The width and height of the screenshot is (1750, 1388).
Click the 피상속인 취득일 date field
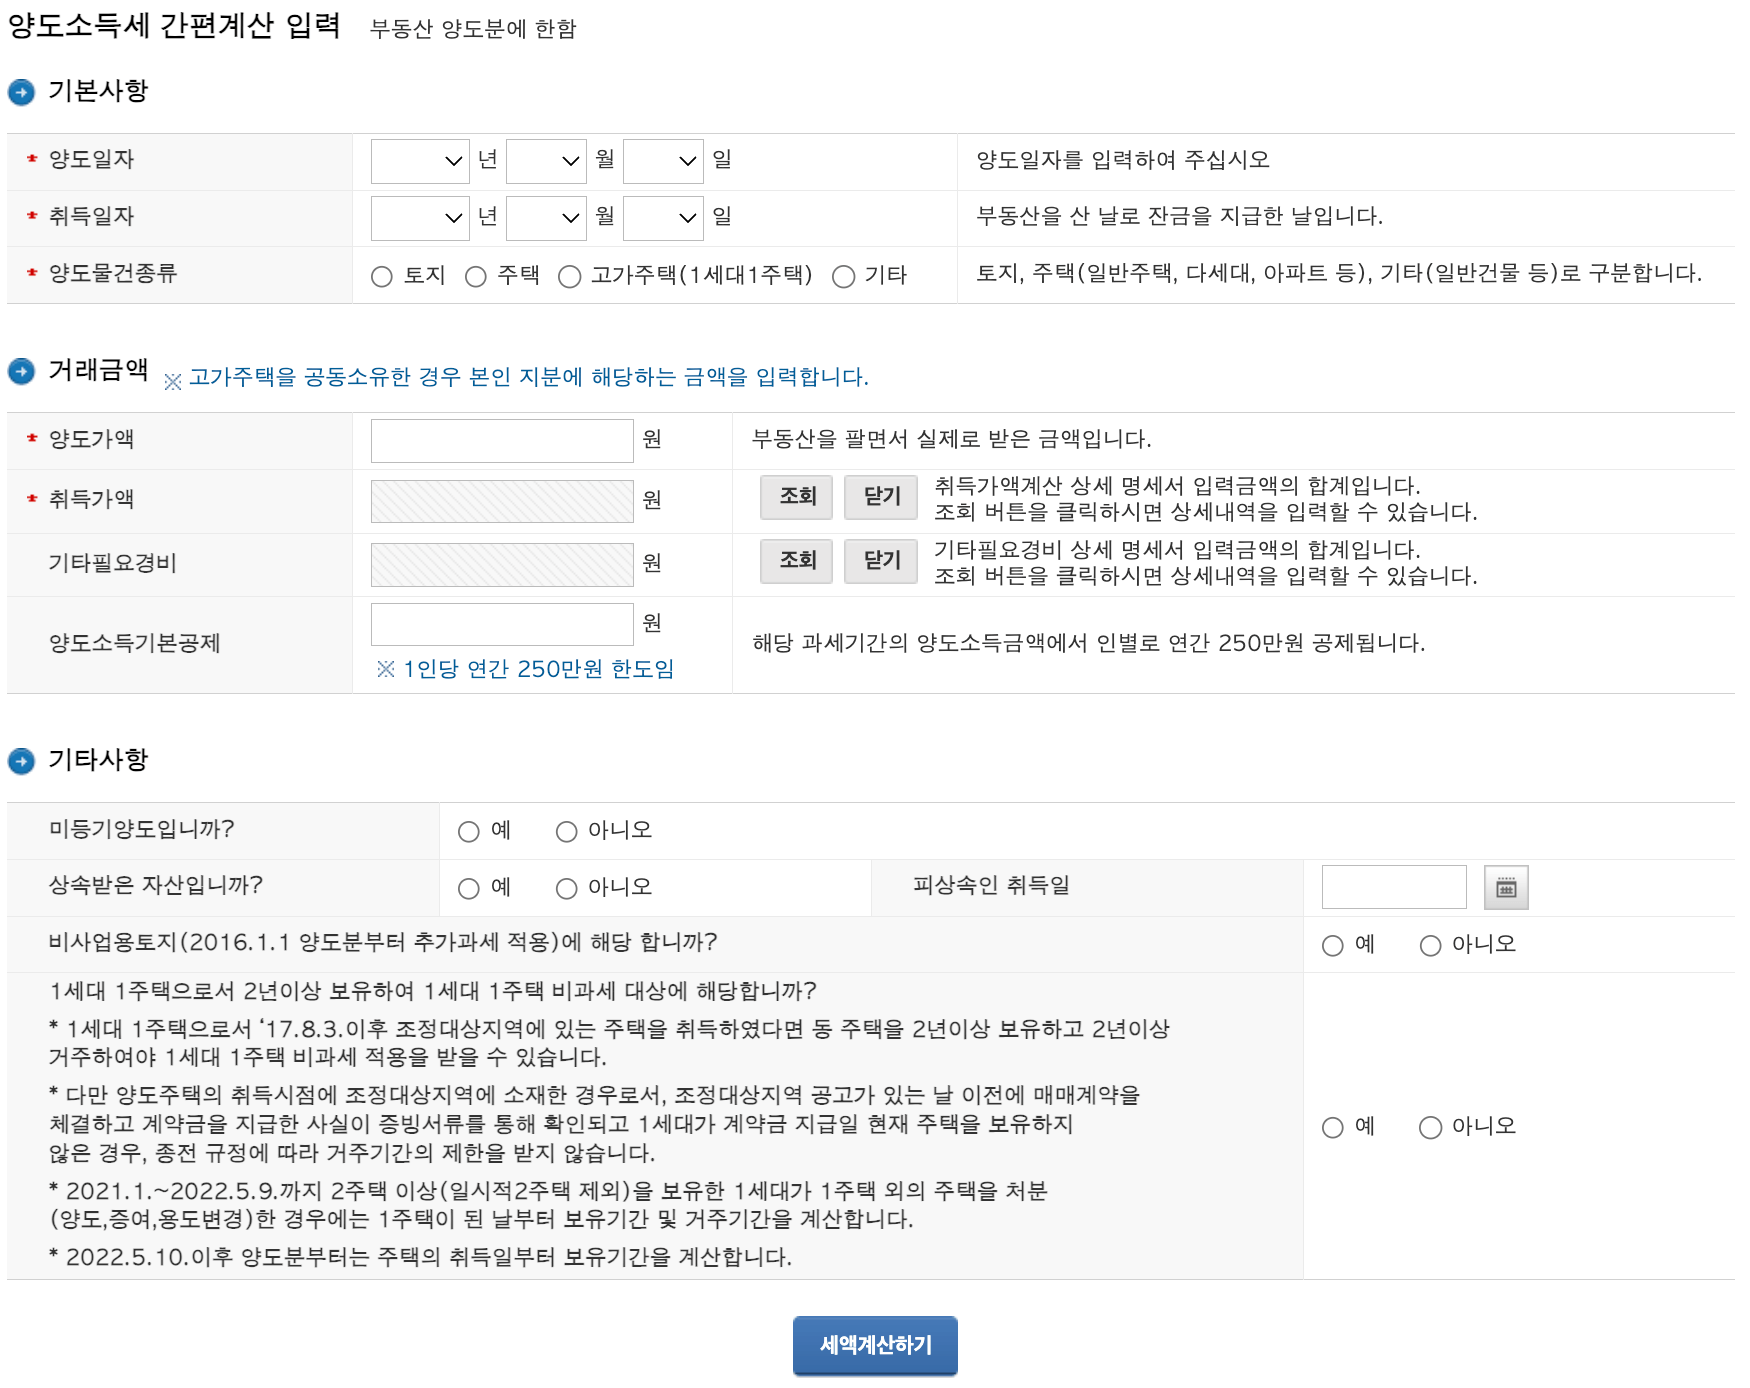pos(1393,886)
